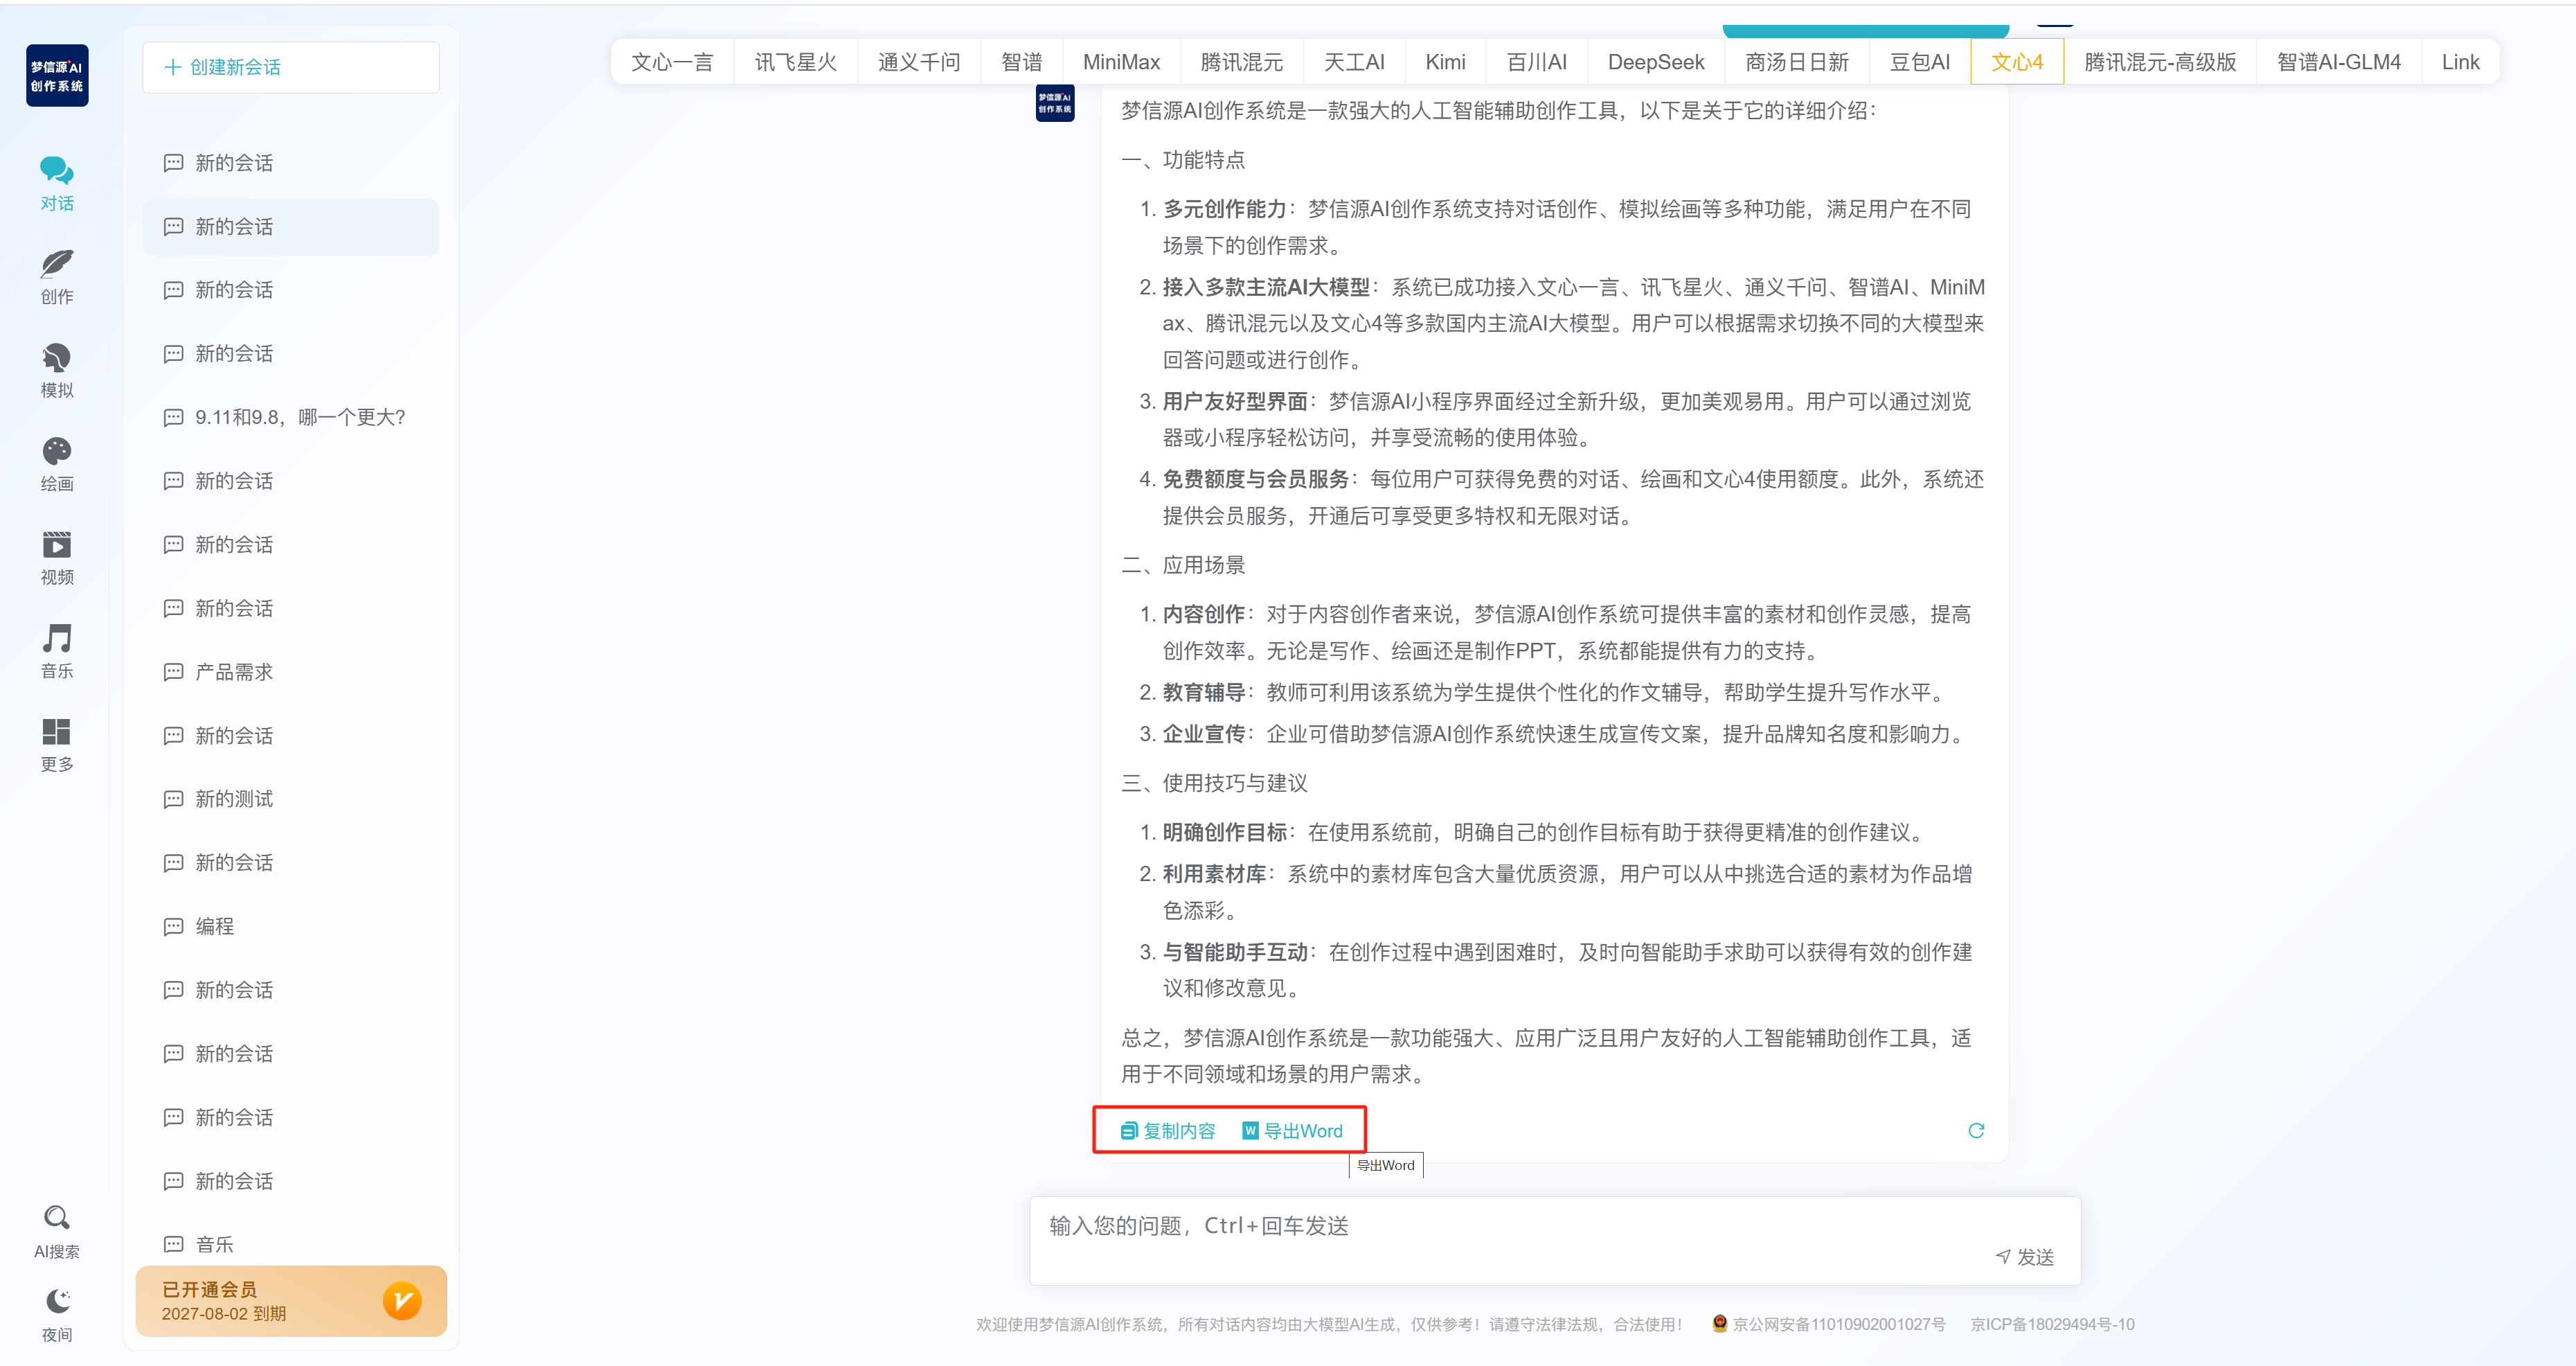Image resolution: width=2576 pixels, height=1366 pixels.
Task: Open the 创作 (writing) feather icon
Action: click(x=57, y=264)
